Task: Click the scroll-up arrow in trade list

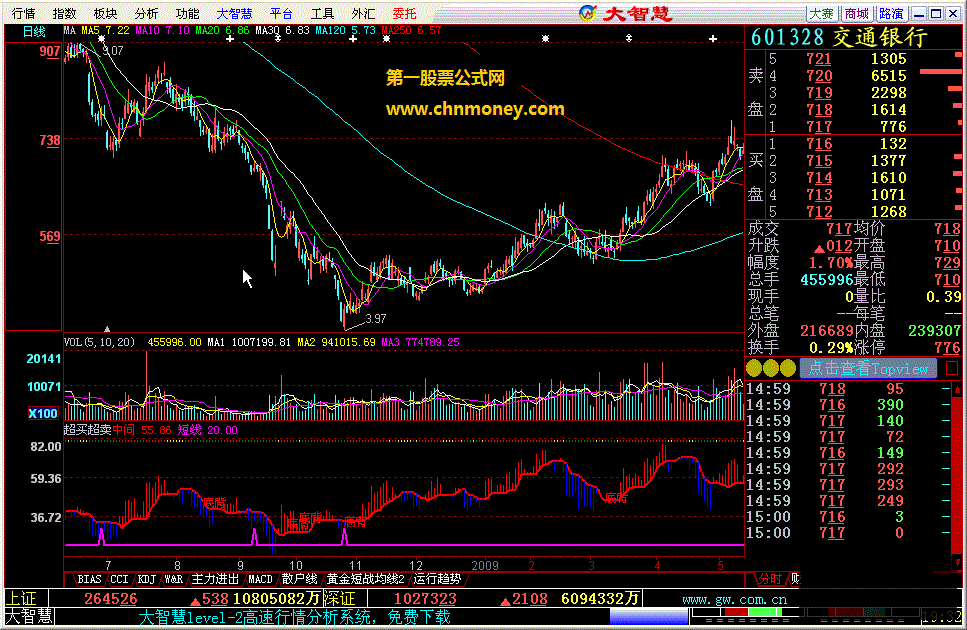Action: [957, 390]
